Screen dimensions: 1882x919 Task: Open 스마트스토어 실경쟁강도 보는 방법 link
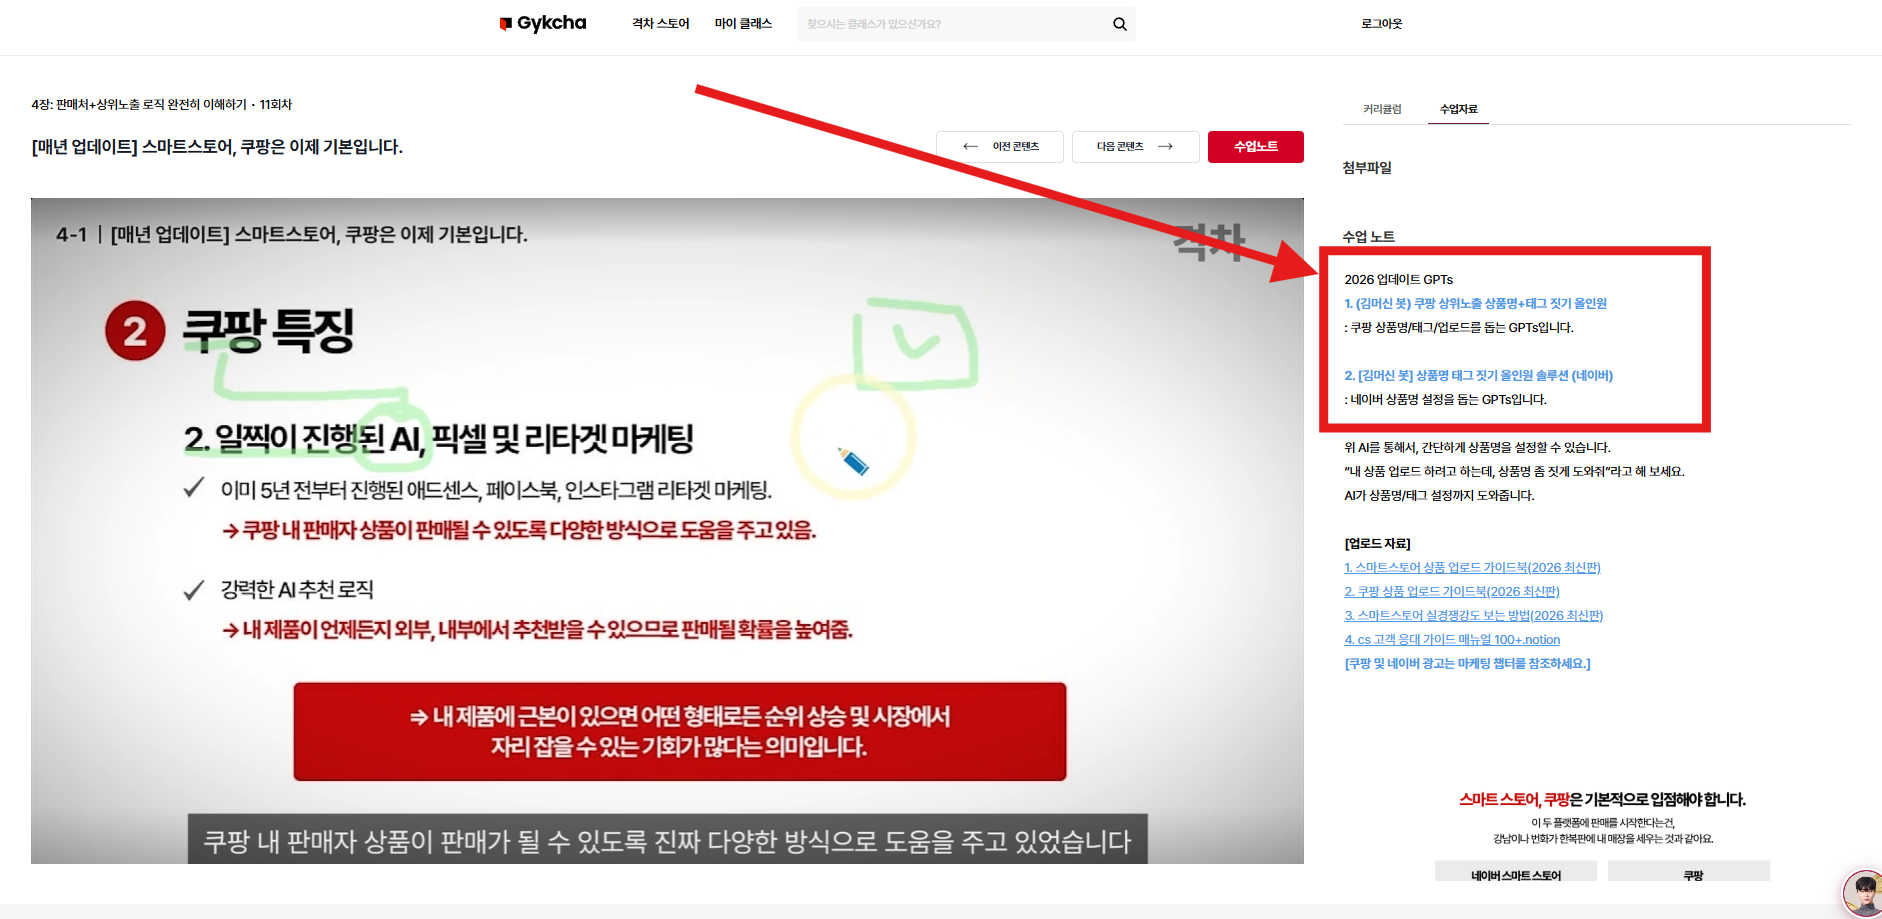(x=1473, y=615)
